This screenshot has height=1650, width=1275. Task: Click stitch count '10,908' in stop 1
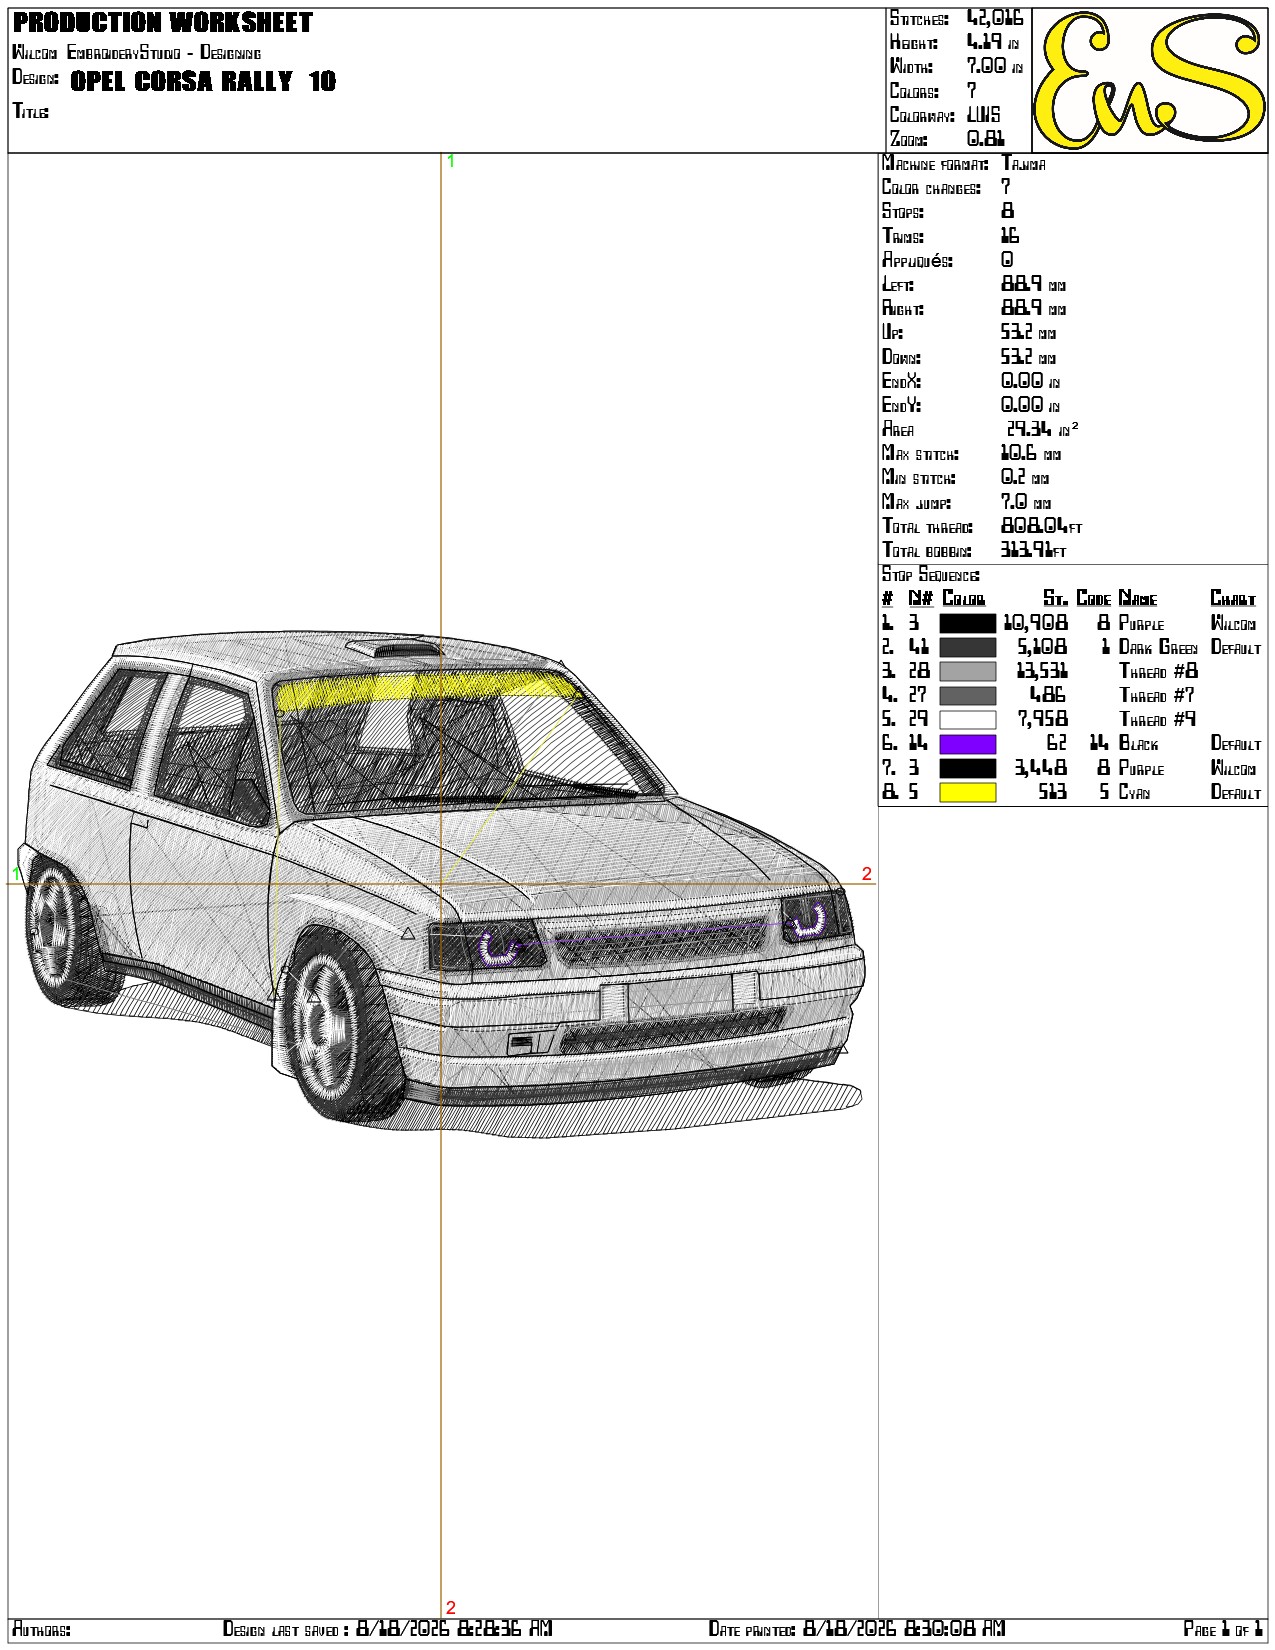click(1035, 623)
